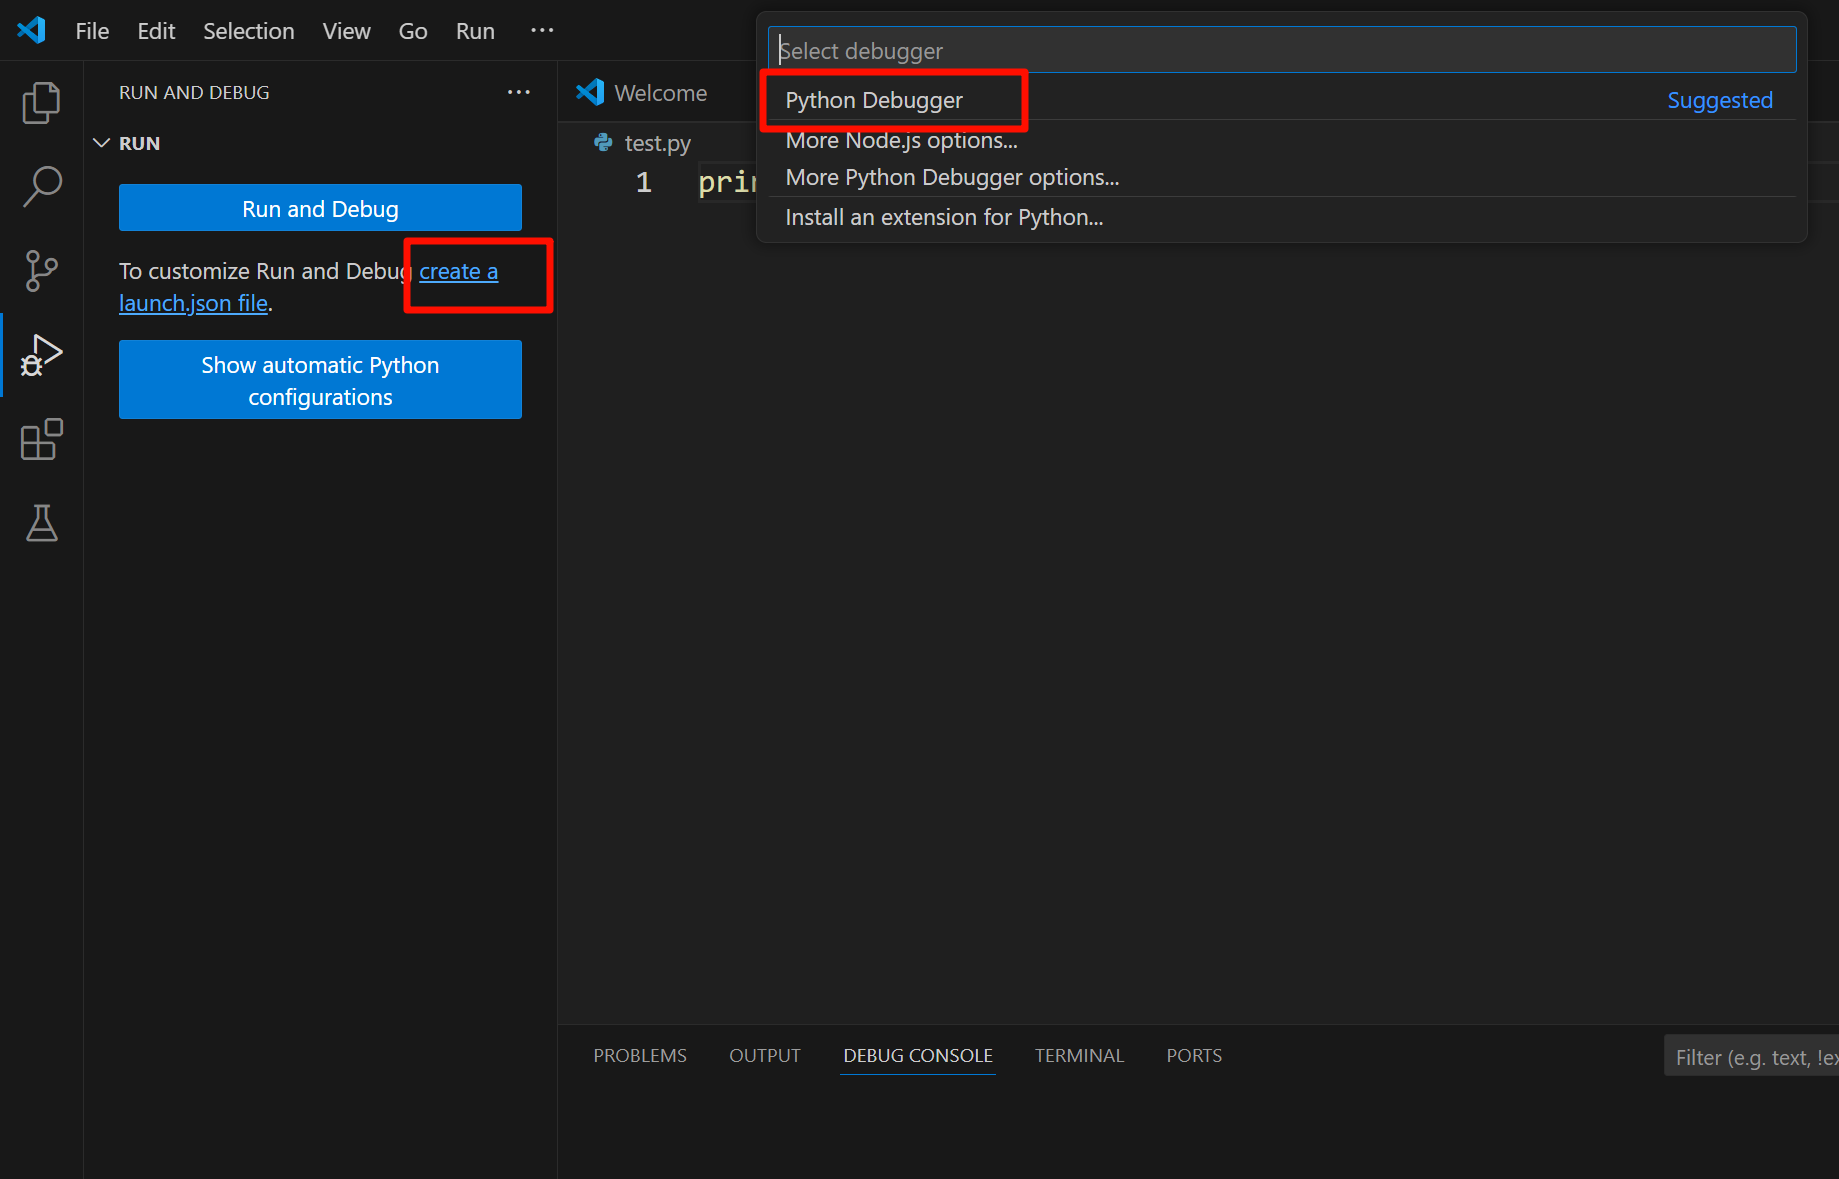Switch to the OUTPUT panel tab

(765, 1056)
